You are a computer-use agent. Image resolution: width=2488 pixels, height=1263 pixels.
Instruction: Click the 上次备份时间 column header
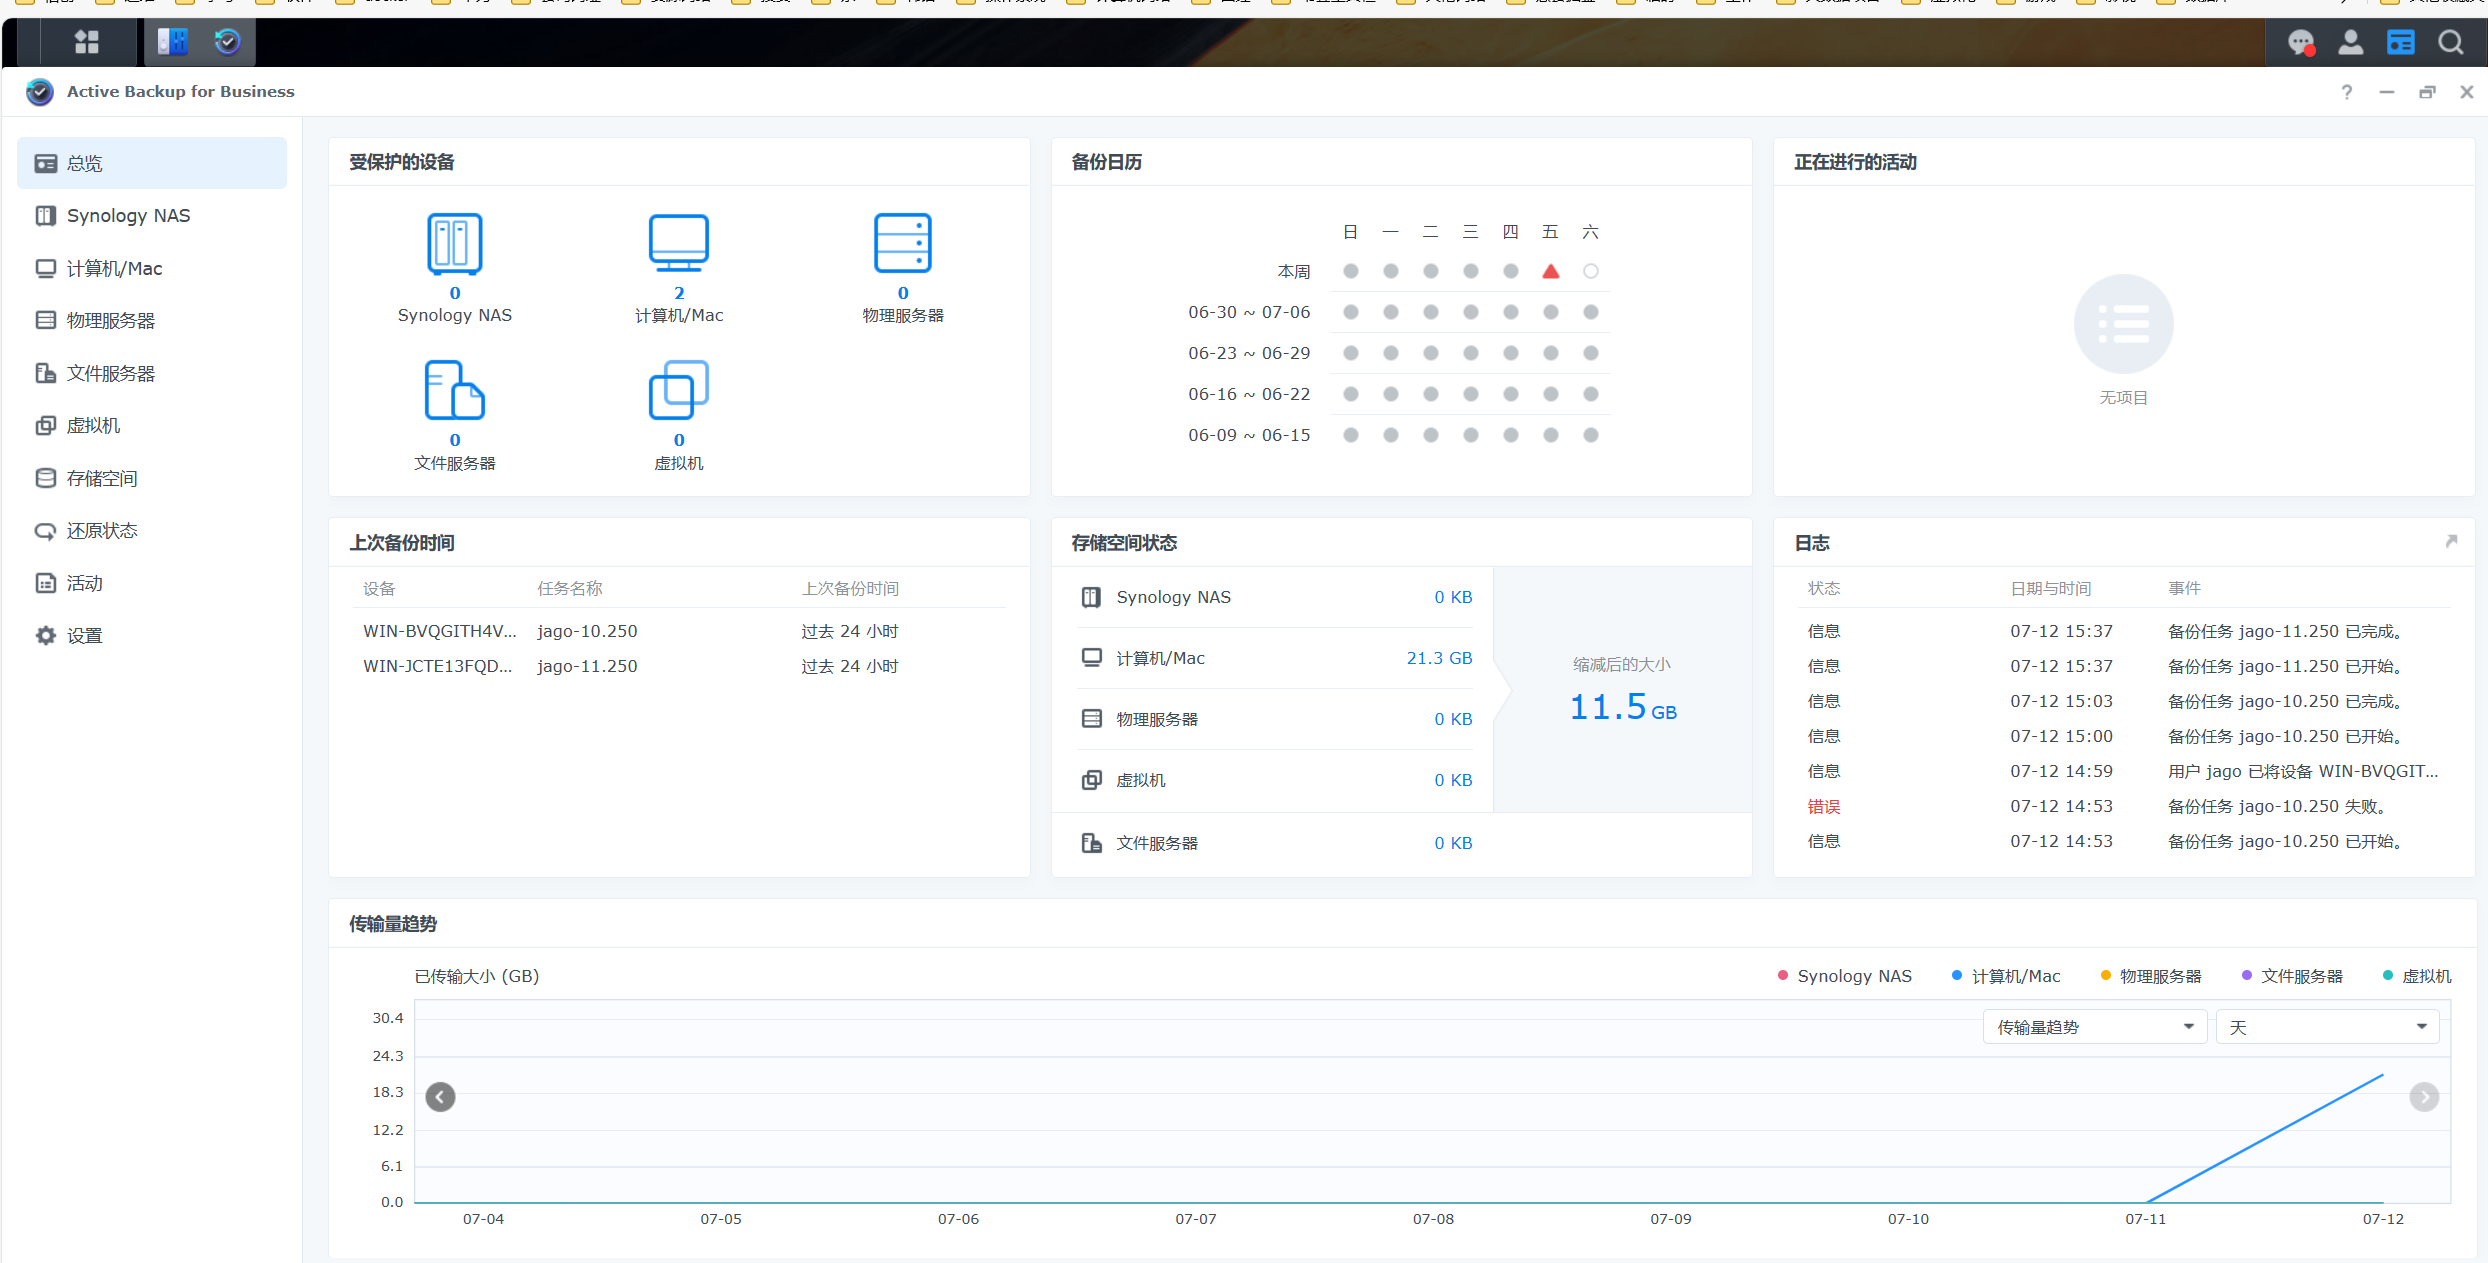tap(850, 588)
